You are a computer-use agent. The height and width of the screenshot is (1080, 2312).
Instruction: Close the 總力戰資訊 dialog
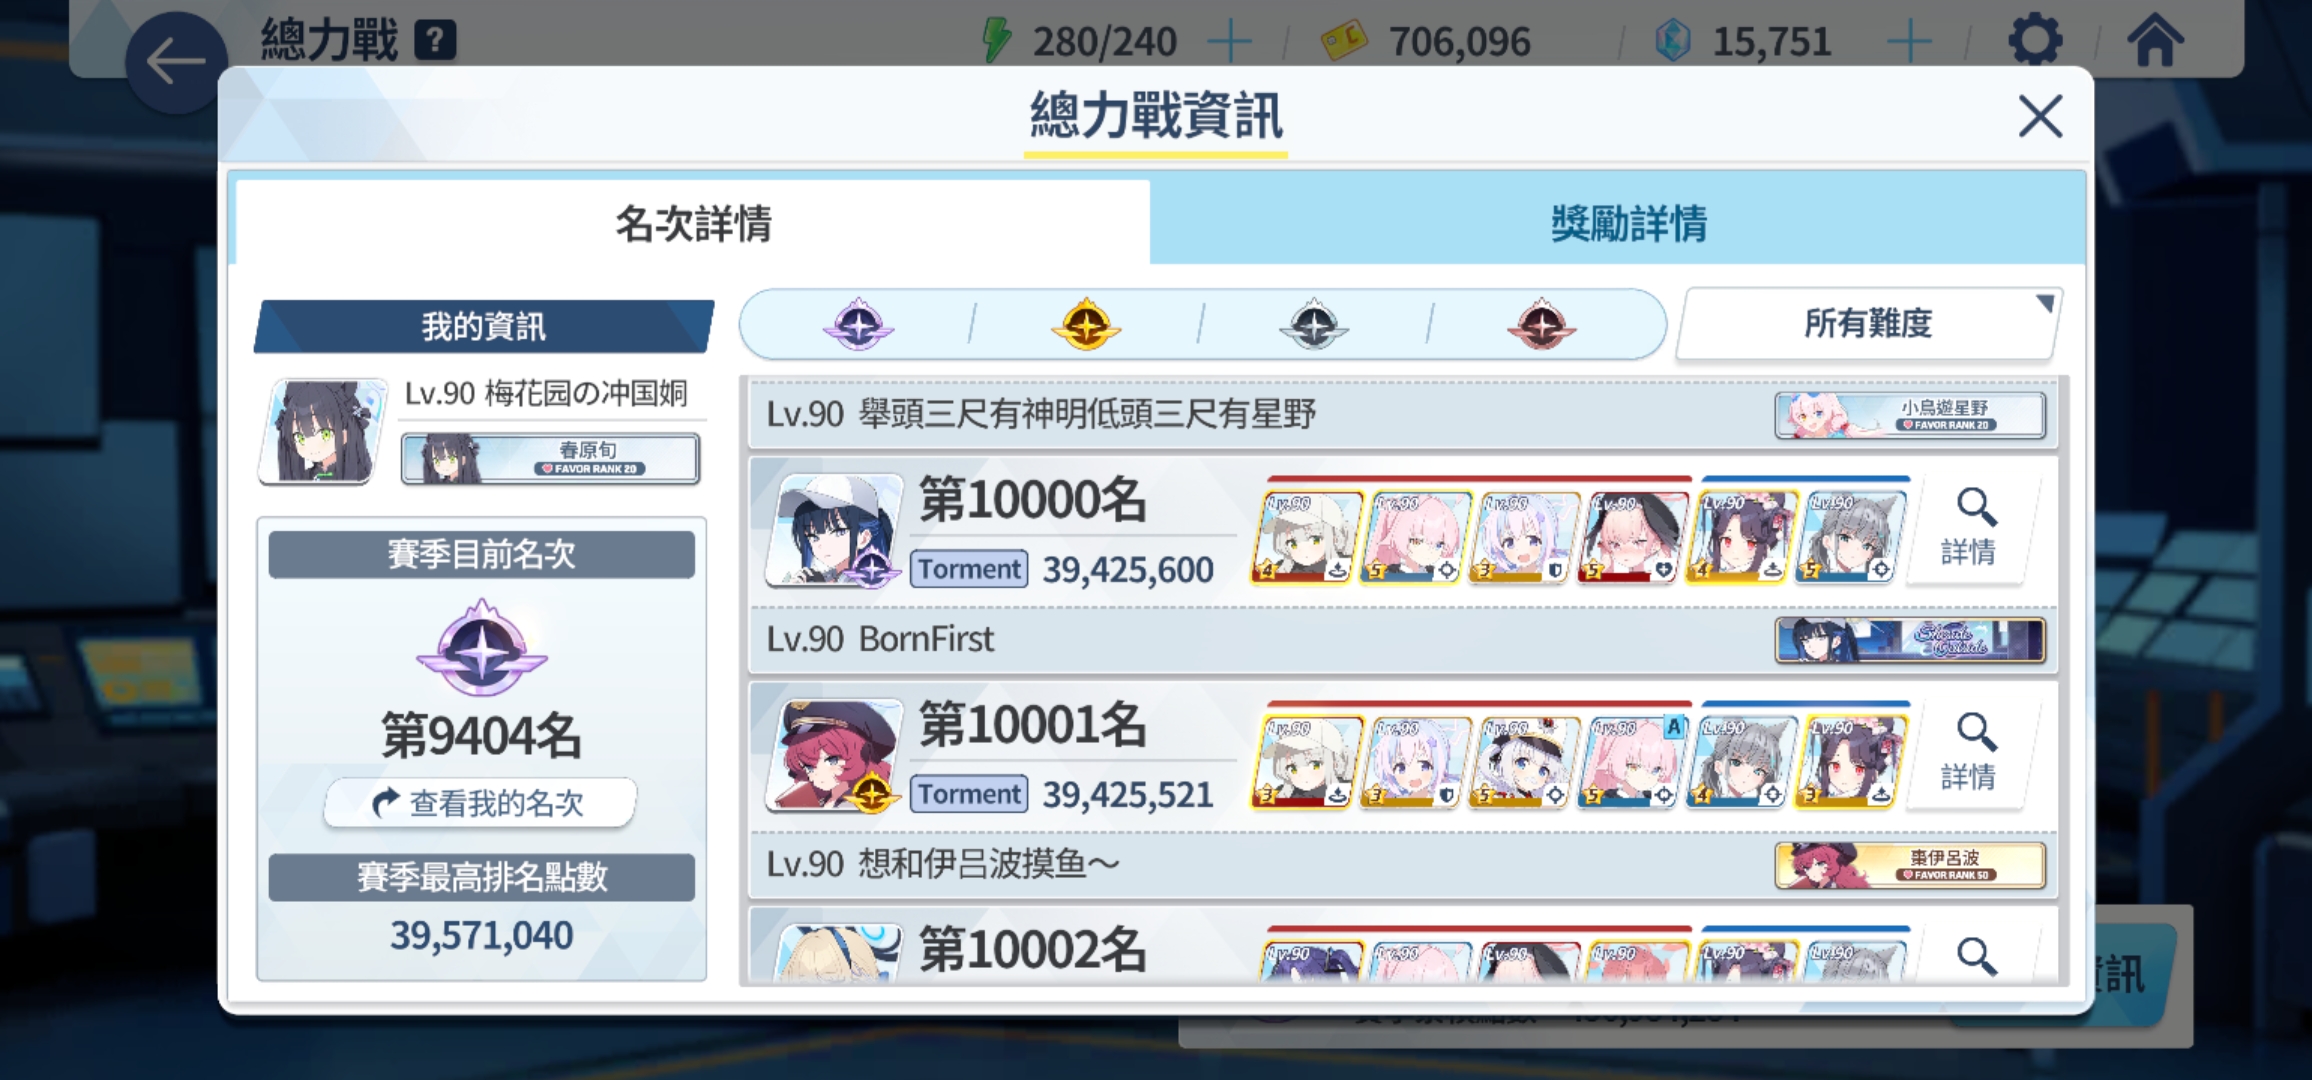tap(2040, 117)
